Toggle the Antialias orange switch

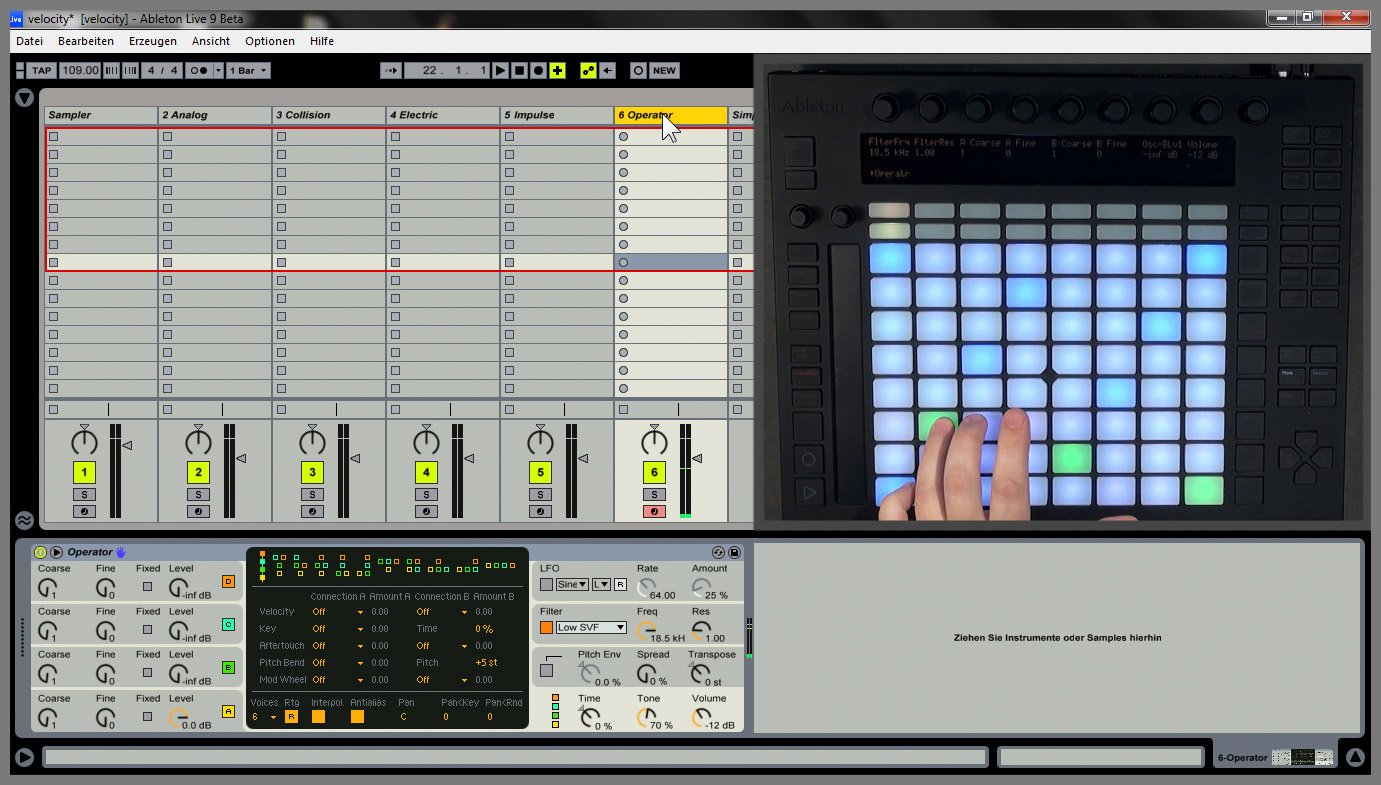tap(357, 716)
